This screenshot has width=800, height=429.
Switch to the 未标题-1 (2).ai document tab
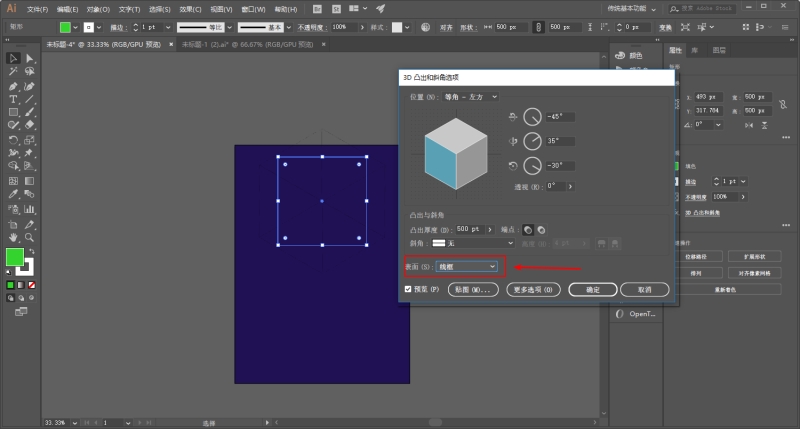tap(247, 44)
